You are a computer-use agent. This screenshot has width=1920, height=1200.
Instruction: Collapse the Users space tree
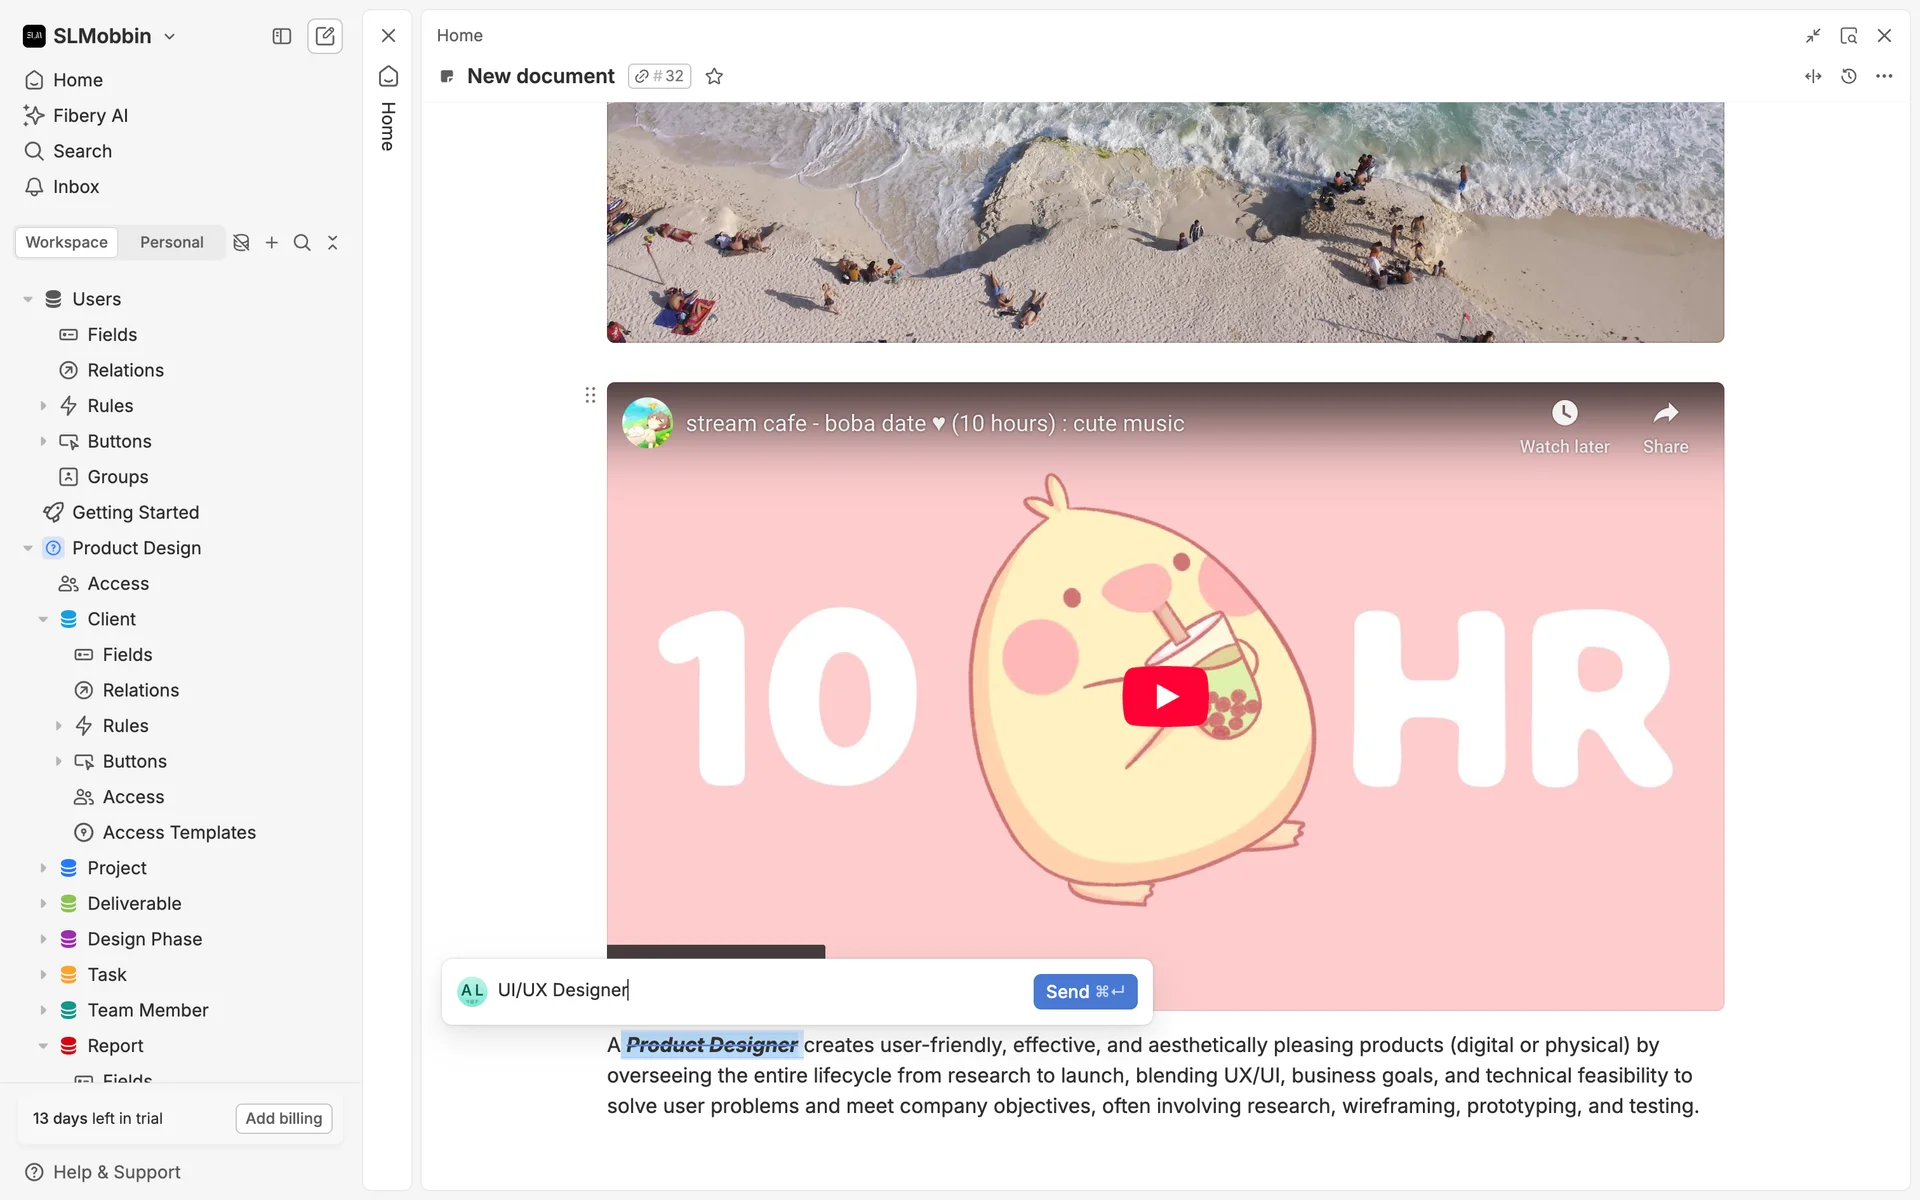point(28,299)
